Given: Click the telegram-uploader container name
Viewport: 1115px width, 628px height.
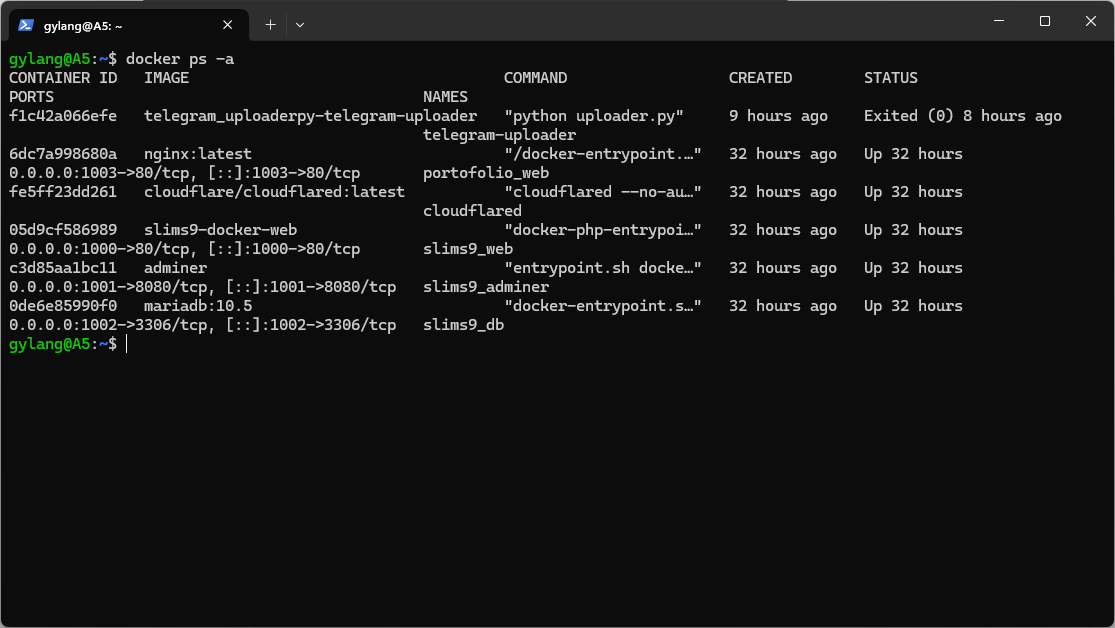Looking at the screenshot, I should click(x=499, y=135).
